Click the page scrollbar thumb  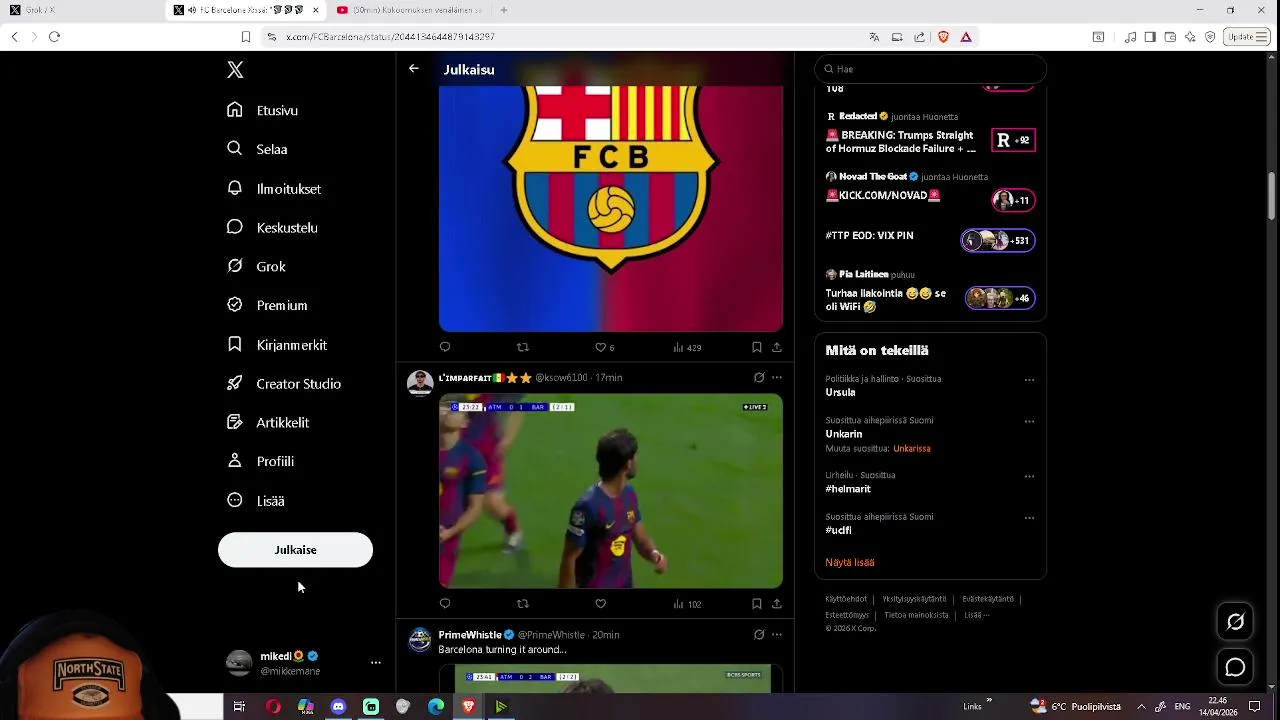click(x=1272, y=196)
